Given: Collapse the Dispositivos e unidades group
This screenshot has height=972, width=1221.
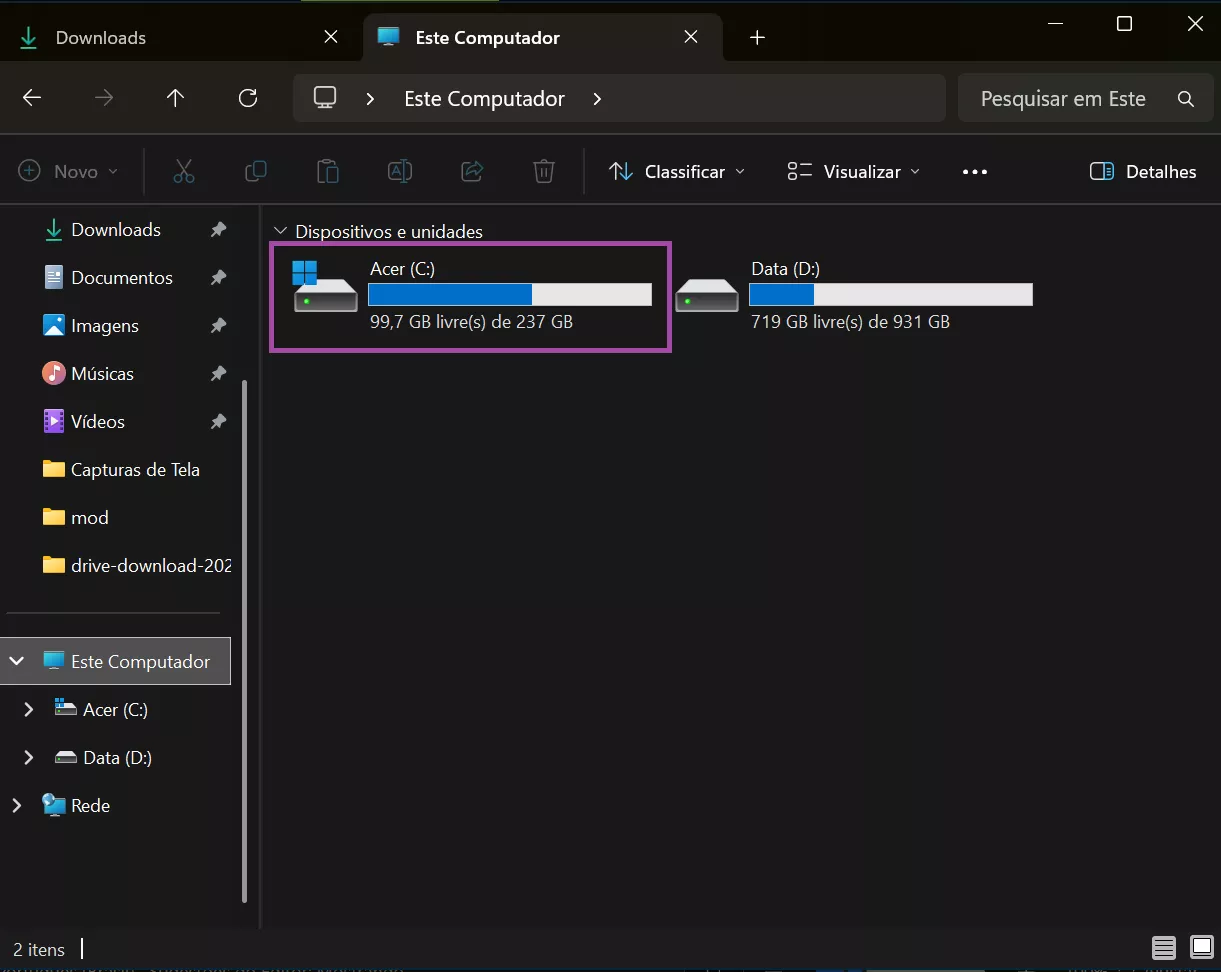Looking at the screenshot, I should tap(280, 231).
